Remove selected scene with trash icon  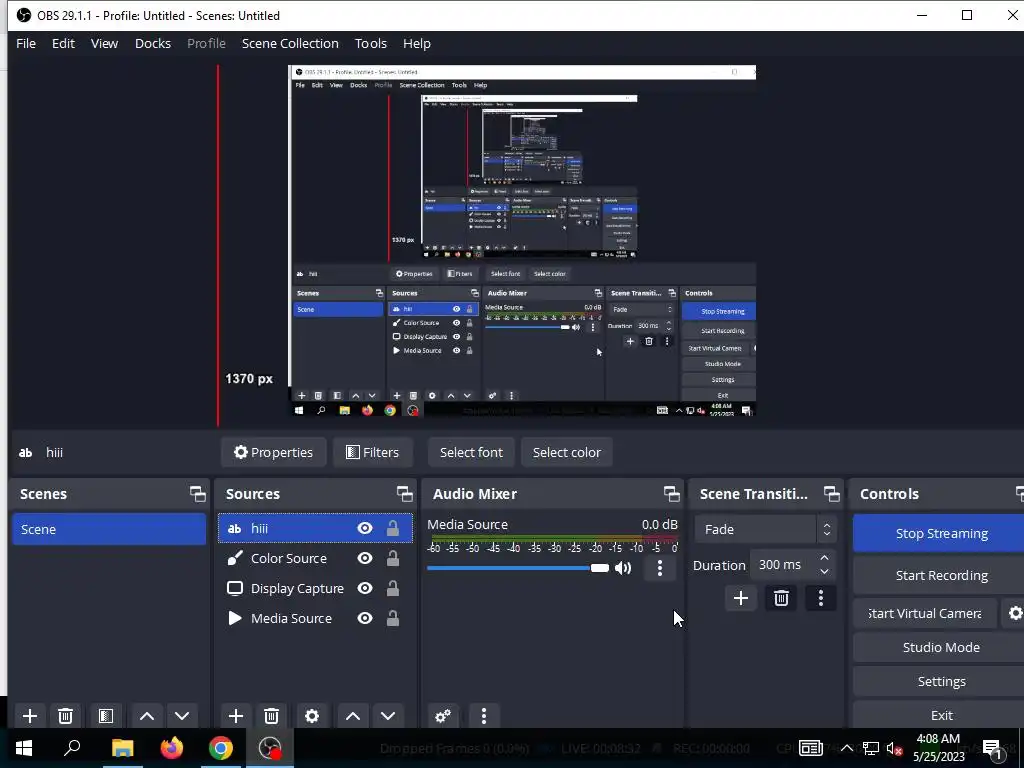(65, 716)
